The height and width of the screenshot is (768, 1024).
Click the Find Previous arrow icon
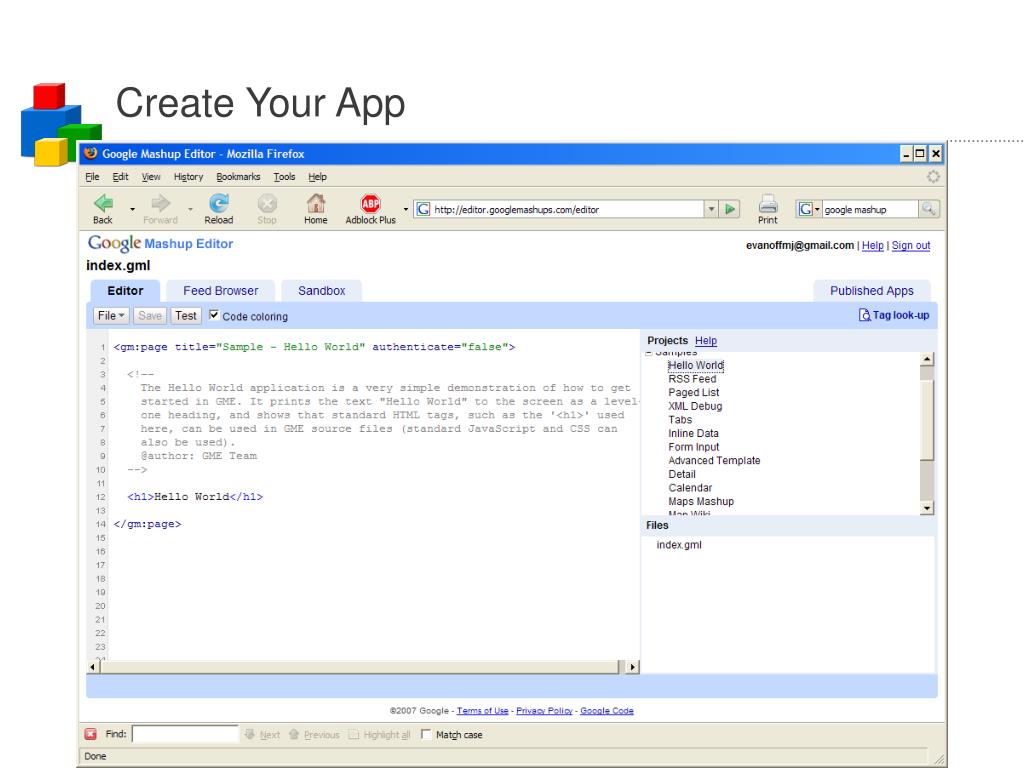294,734
